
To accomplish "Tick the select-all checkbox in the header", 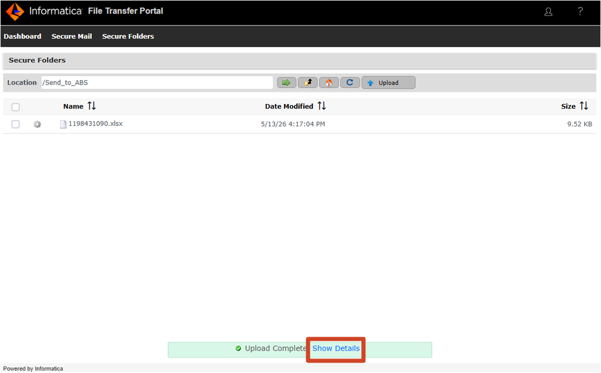I will [16, 107].
